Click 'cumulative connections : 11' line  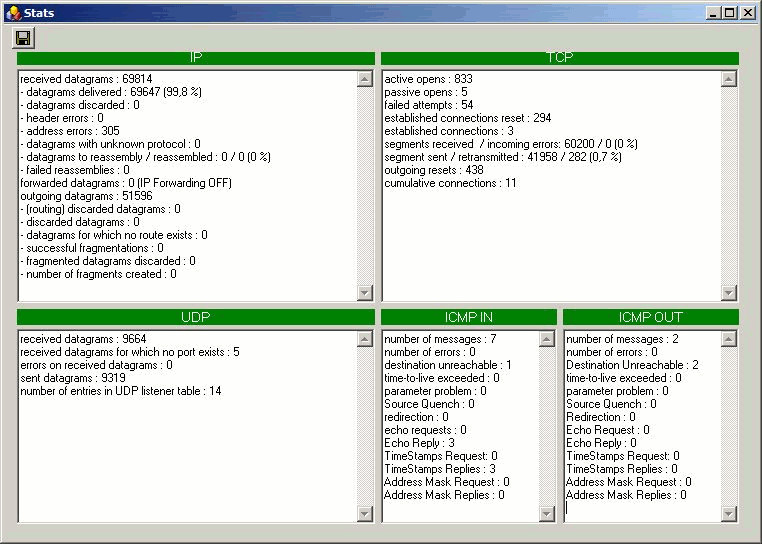click(450, 183)
